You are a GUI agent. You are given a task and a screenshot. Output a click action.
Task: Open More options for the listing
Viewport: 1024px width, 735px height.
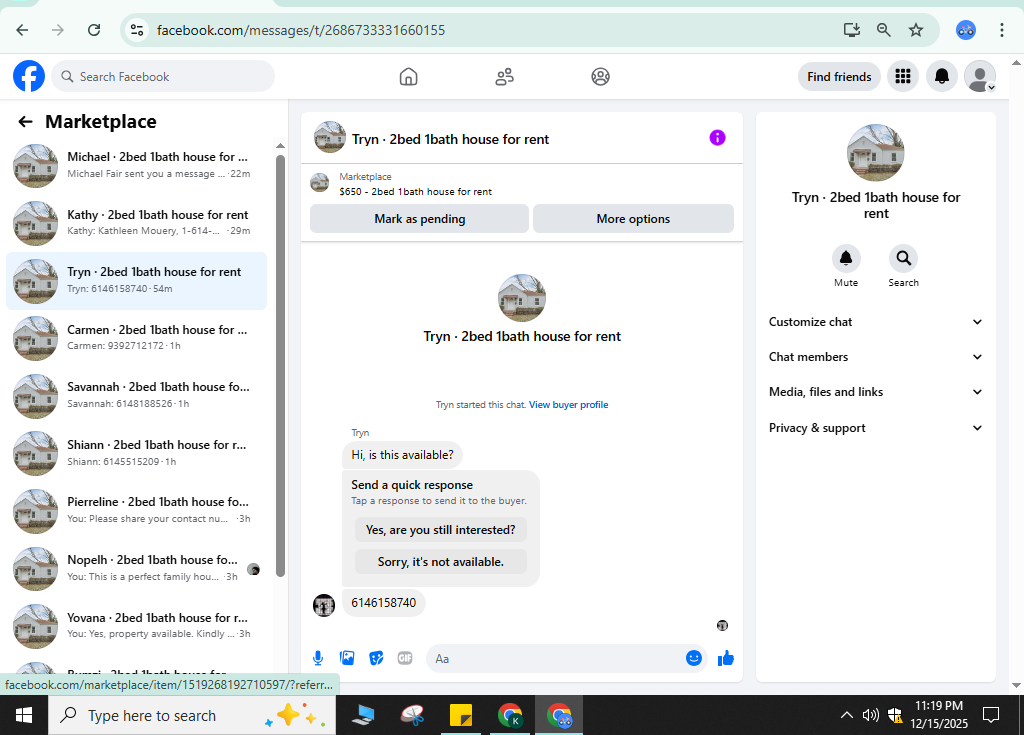(633, 219)
